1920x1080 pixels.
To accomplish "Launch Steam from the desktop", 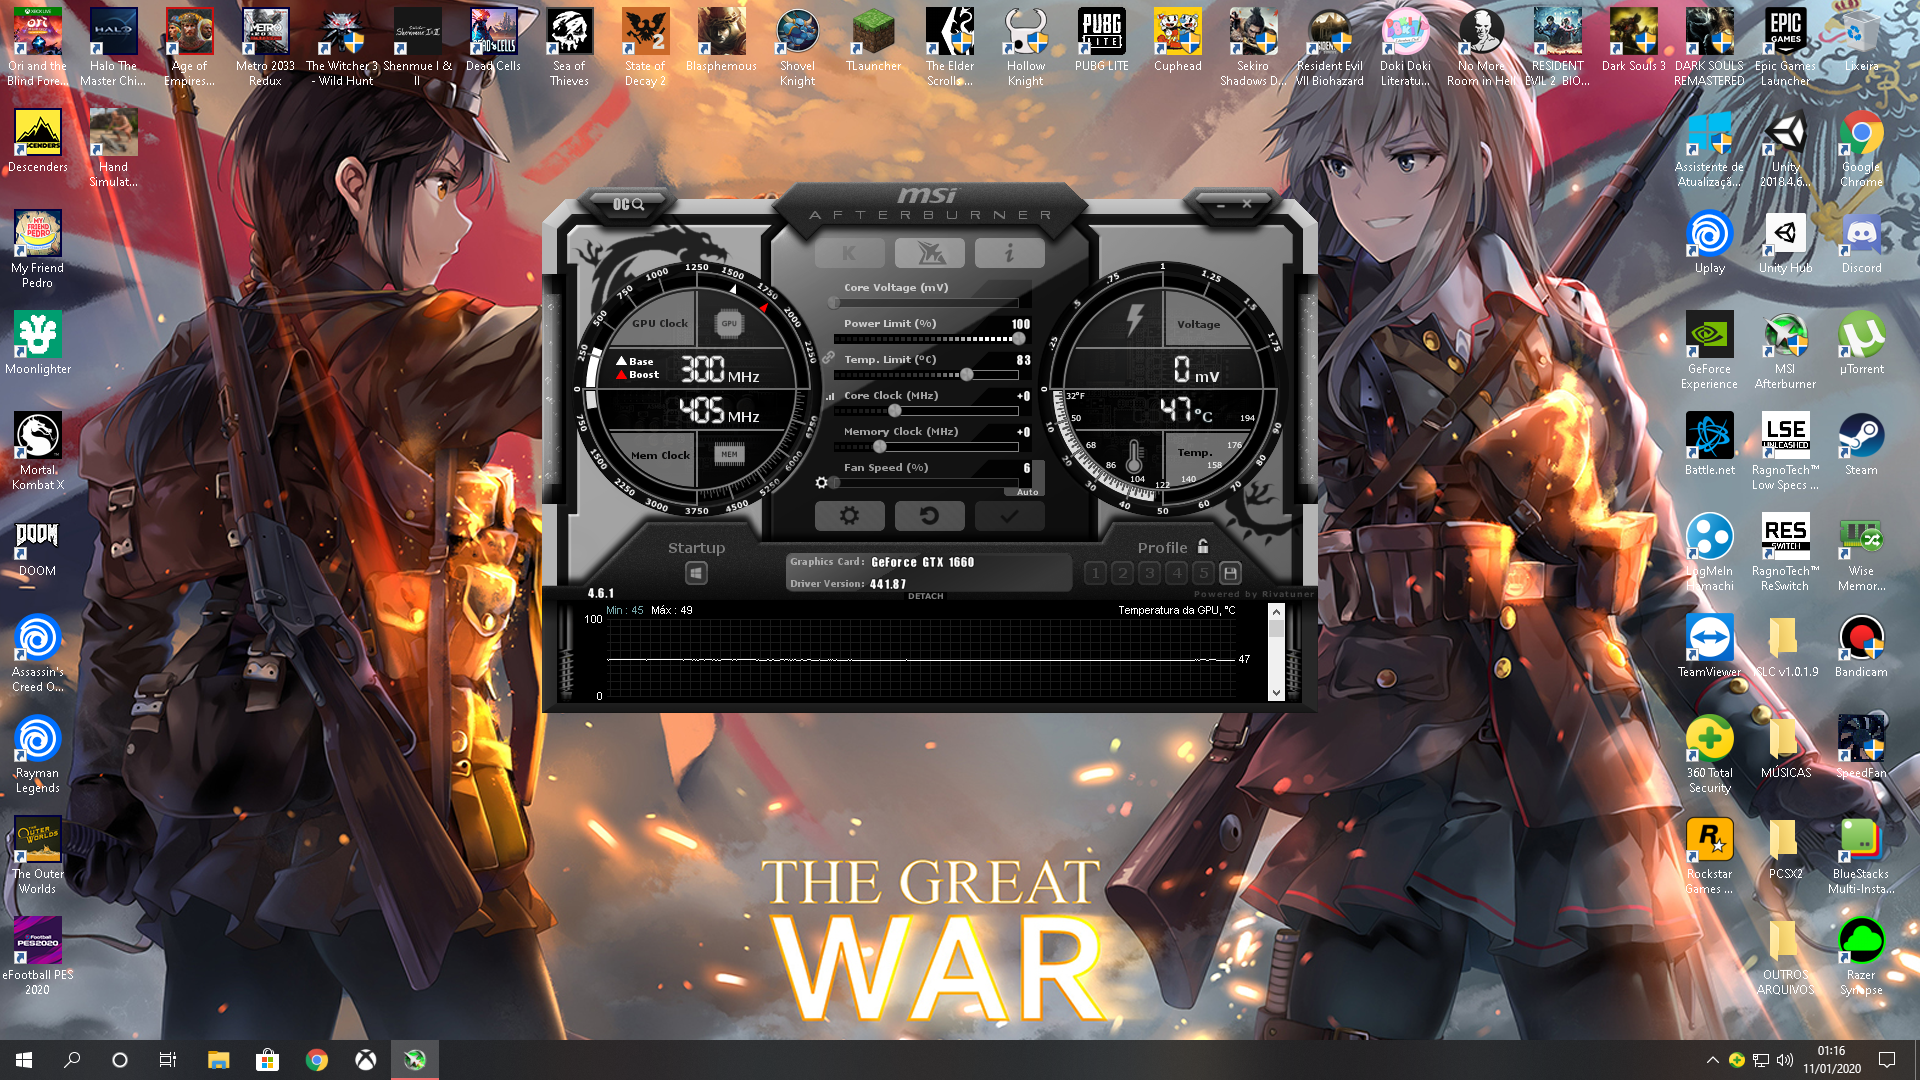I will point(1862,445).
